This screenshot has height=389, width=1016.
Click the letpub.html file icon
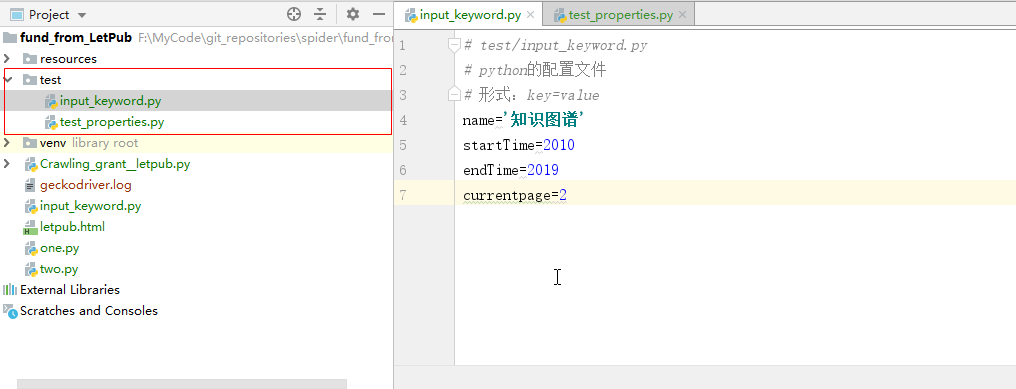tap(30, 228)
